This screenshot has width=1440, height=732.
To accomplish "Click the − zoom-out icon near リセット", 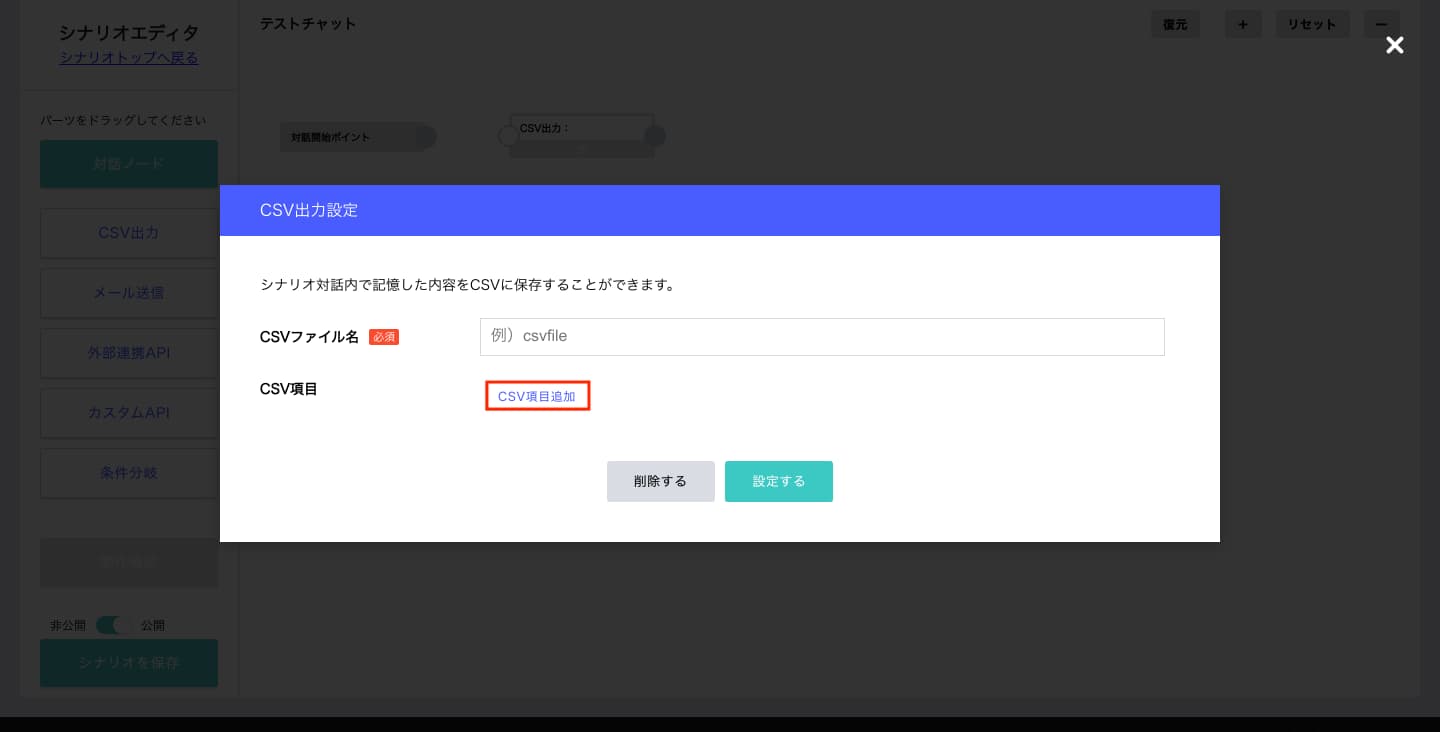I will [1382, 24].
